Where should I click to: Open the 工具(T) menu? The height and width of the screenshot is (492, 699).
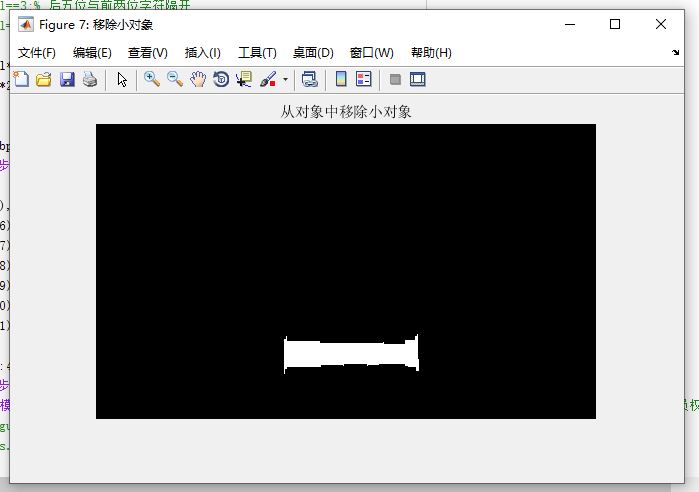[x=257, y=53]
